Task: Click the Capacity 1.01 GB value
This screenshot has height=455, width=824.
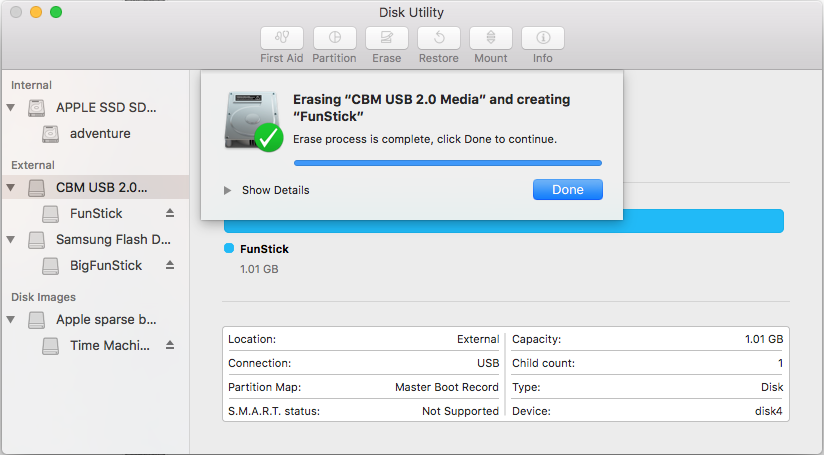Action: pyautogui.click(x=764, y=339)
